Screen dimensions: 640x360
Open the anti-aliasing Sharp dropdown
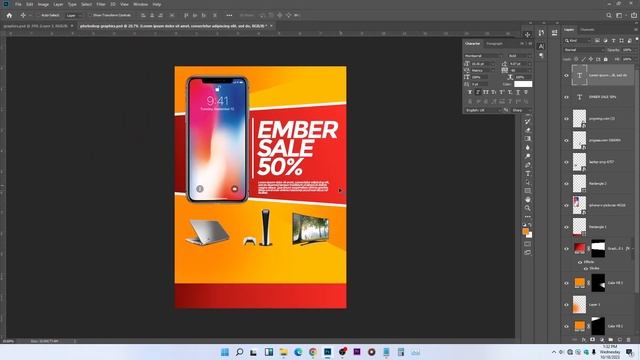pyautogui.click(x=521, y=110)
